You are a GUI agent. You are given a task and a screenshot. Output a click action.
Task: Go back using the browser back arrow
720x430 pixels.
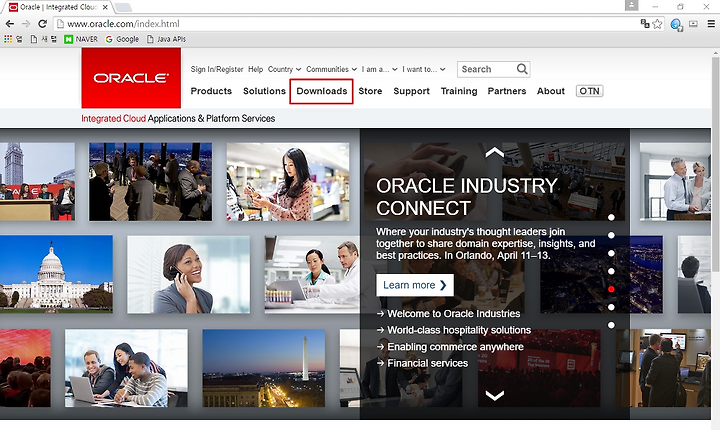[x=10, y=24]
